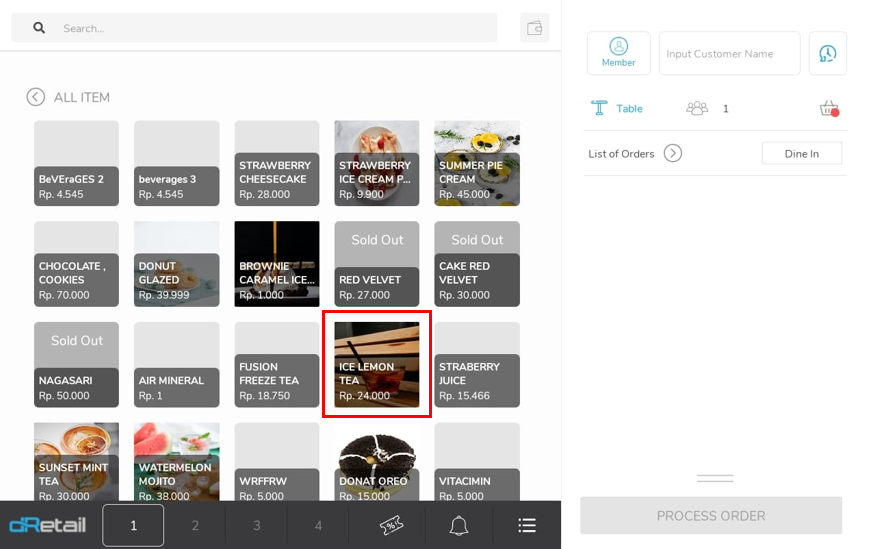This screenshot has height=549, width=894.
Task: Open the Dine In order type selector
Action: pos(801,153)
